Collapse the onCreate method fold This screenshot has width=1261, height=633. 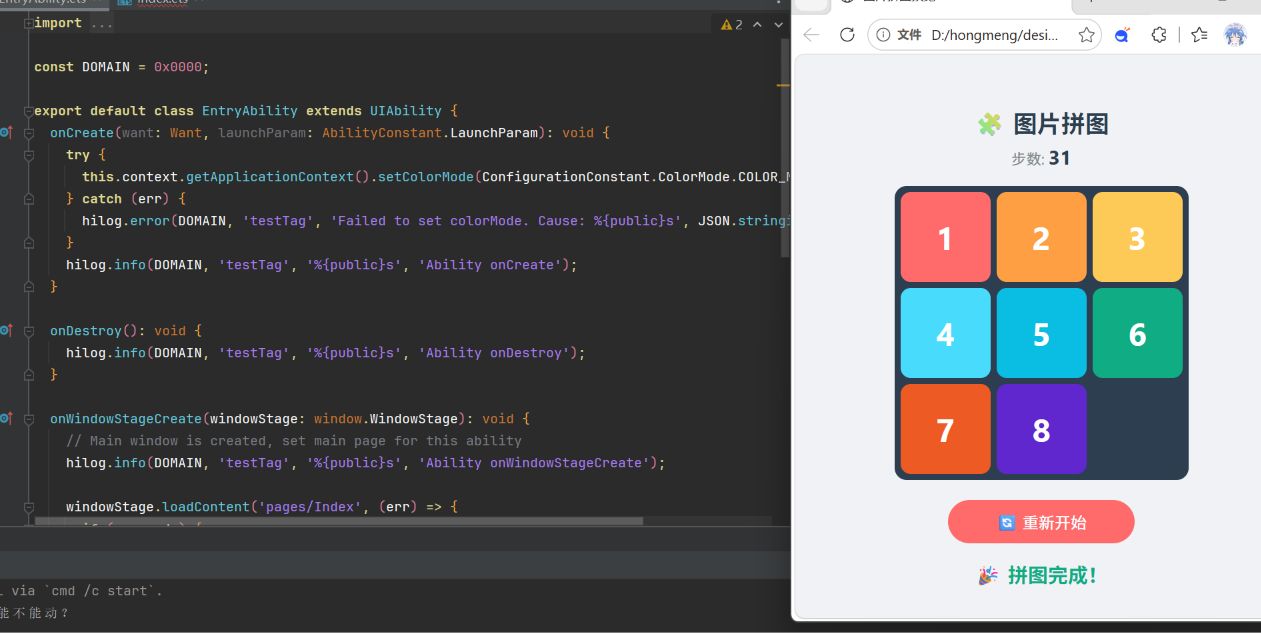tap(28, 133)
